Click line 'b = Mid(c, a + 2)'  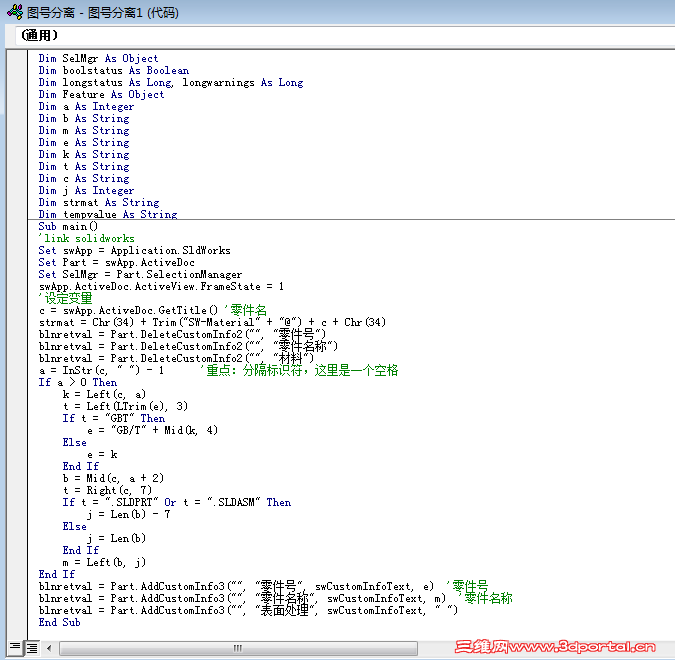coord(113,478)
